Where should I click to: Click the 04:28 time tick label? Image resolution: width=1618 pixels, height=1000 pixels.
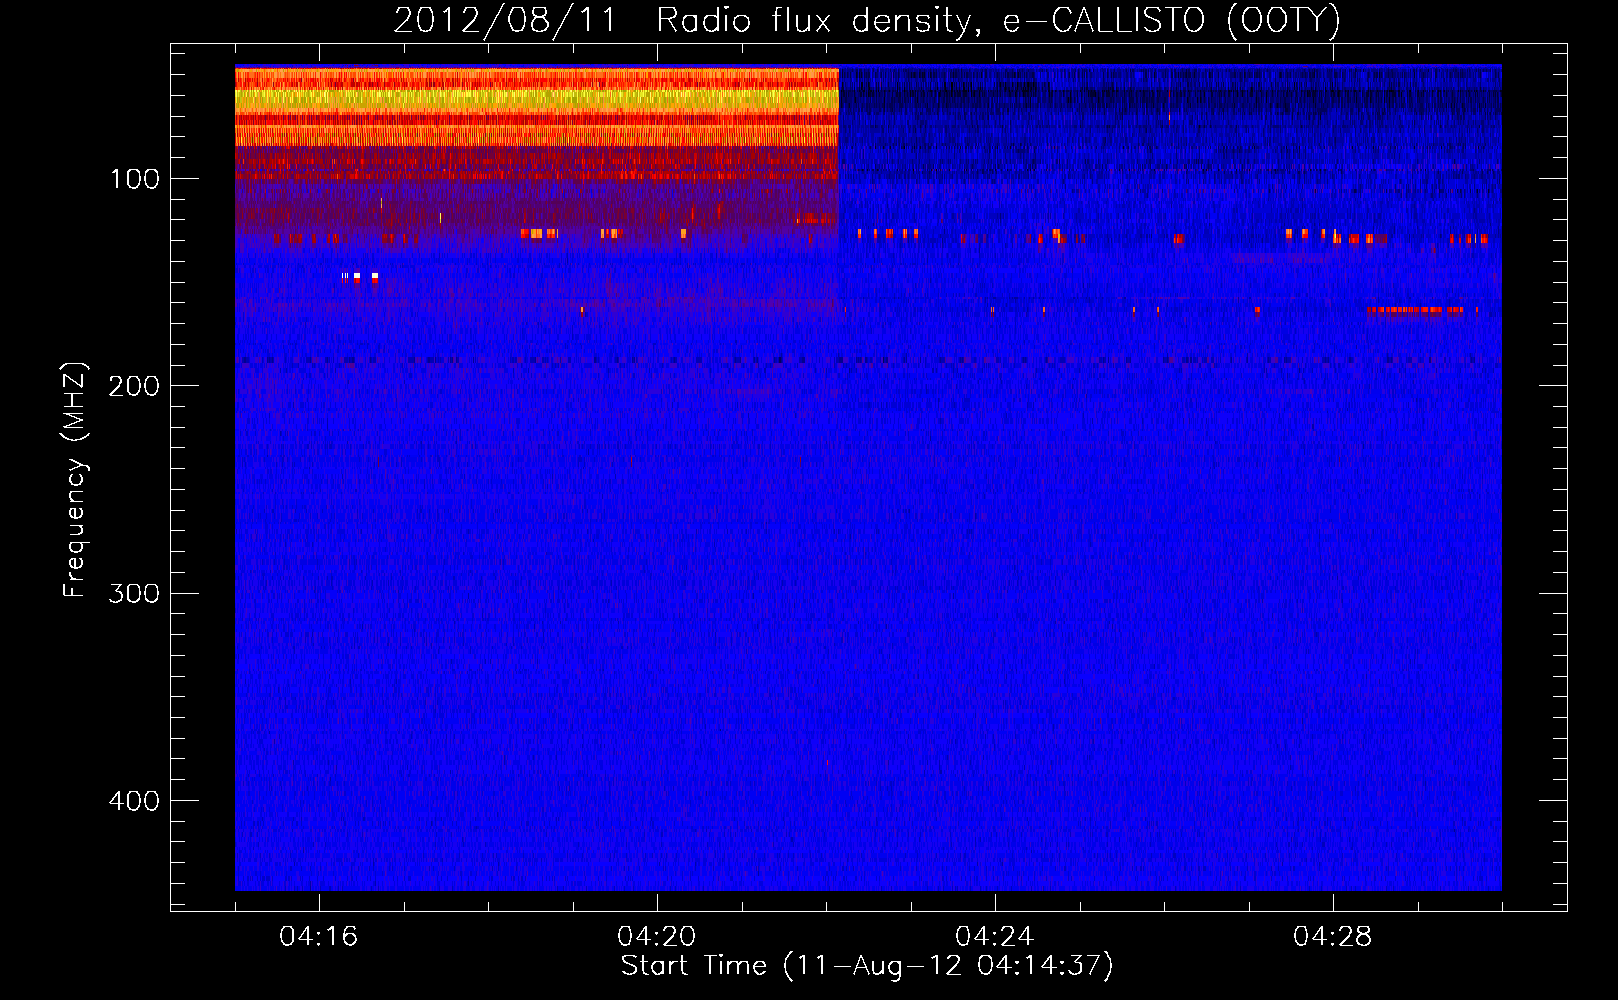[x=1332, y=937]
